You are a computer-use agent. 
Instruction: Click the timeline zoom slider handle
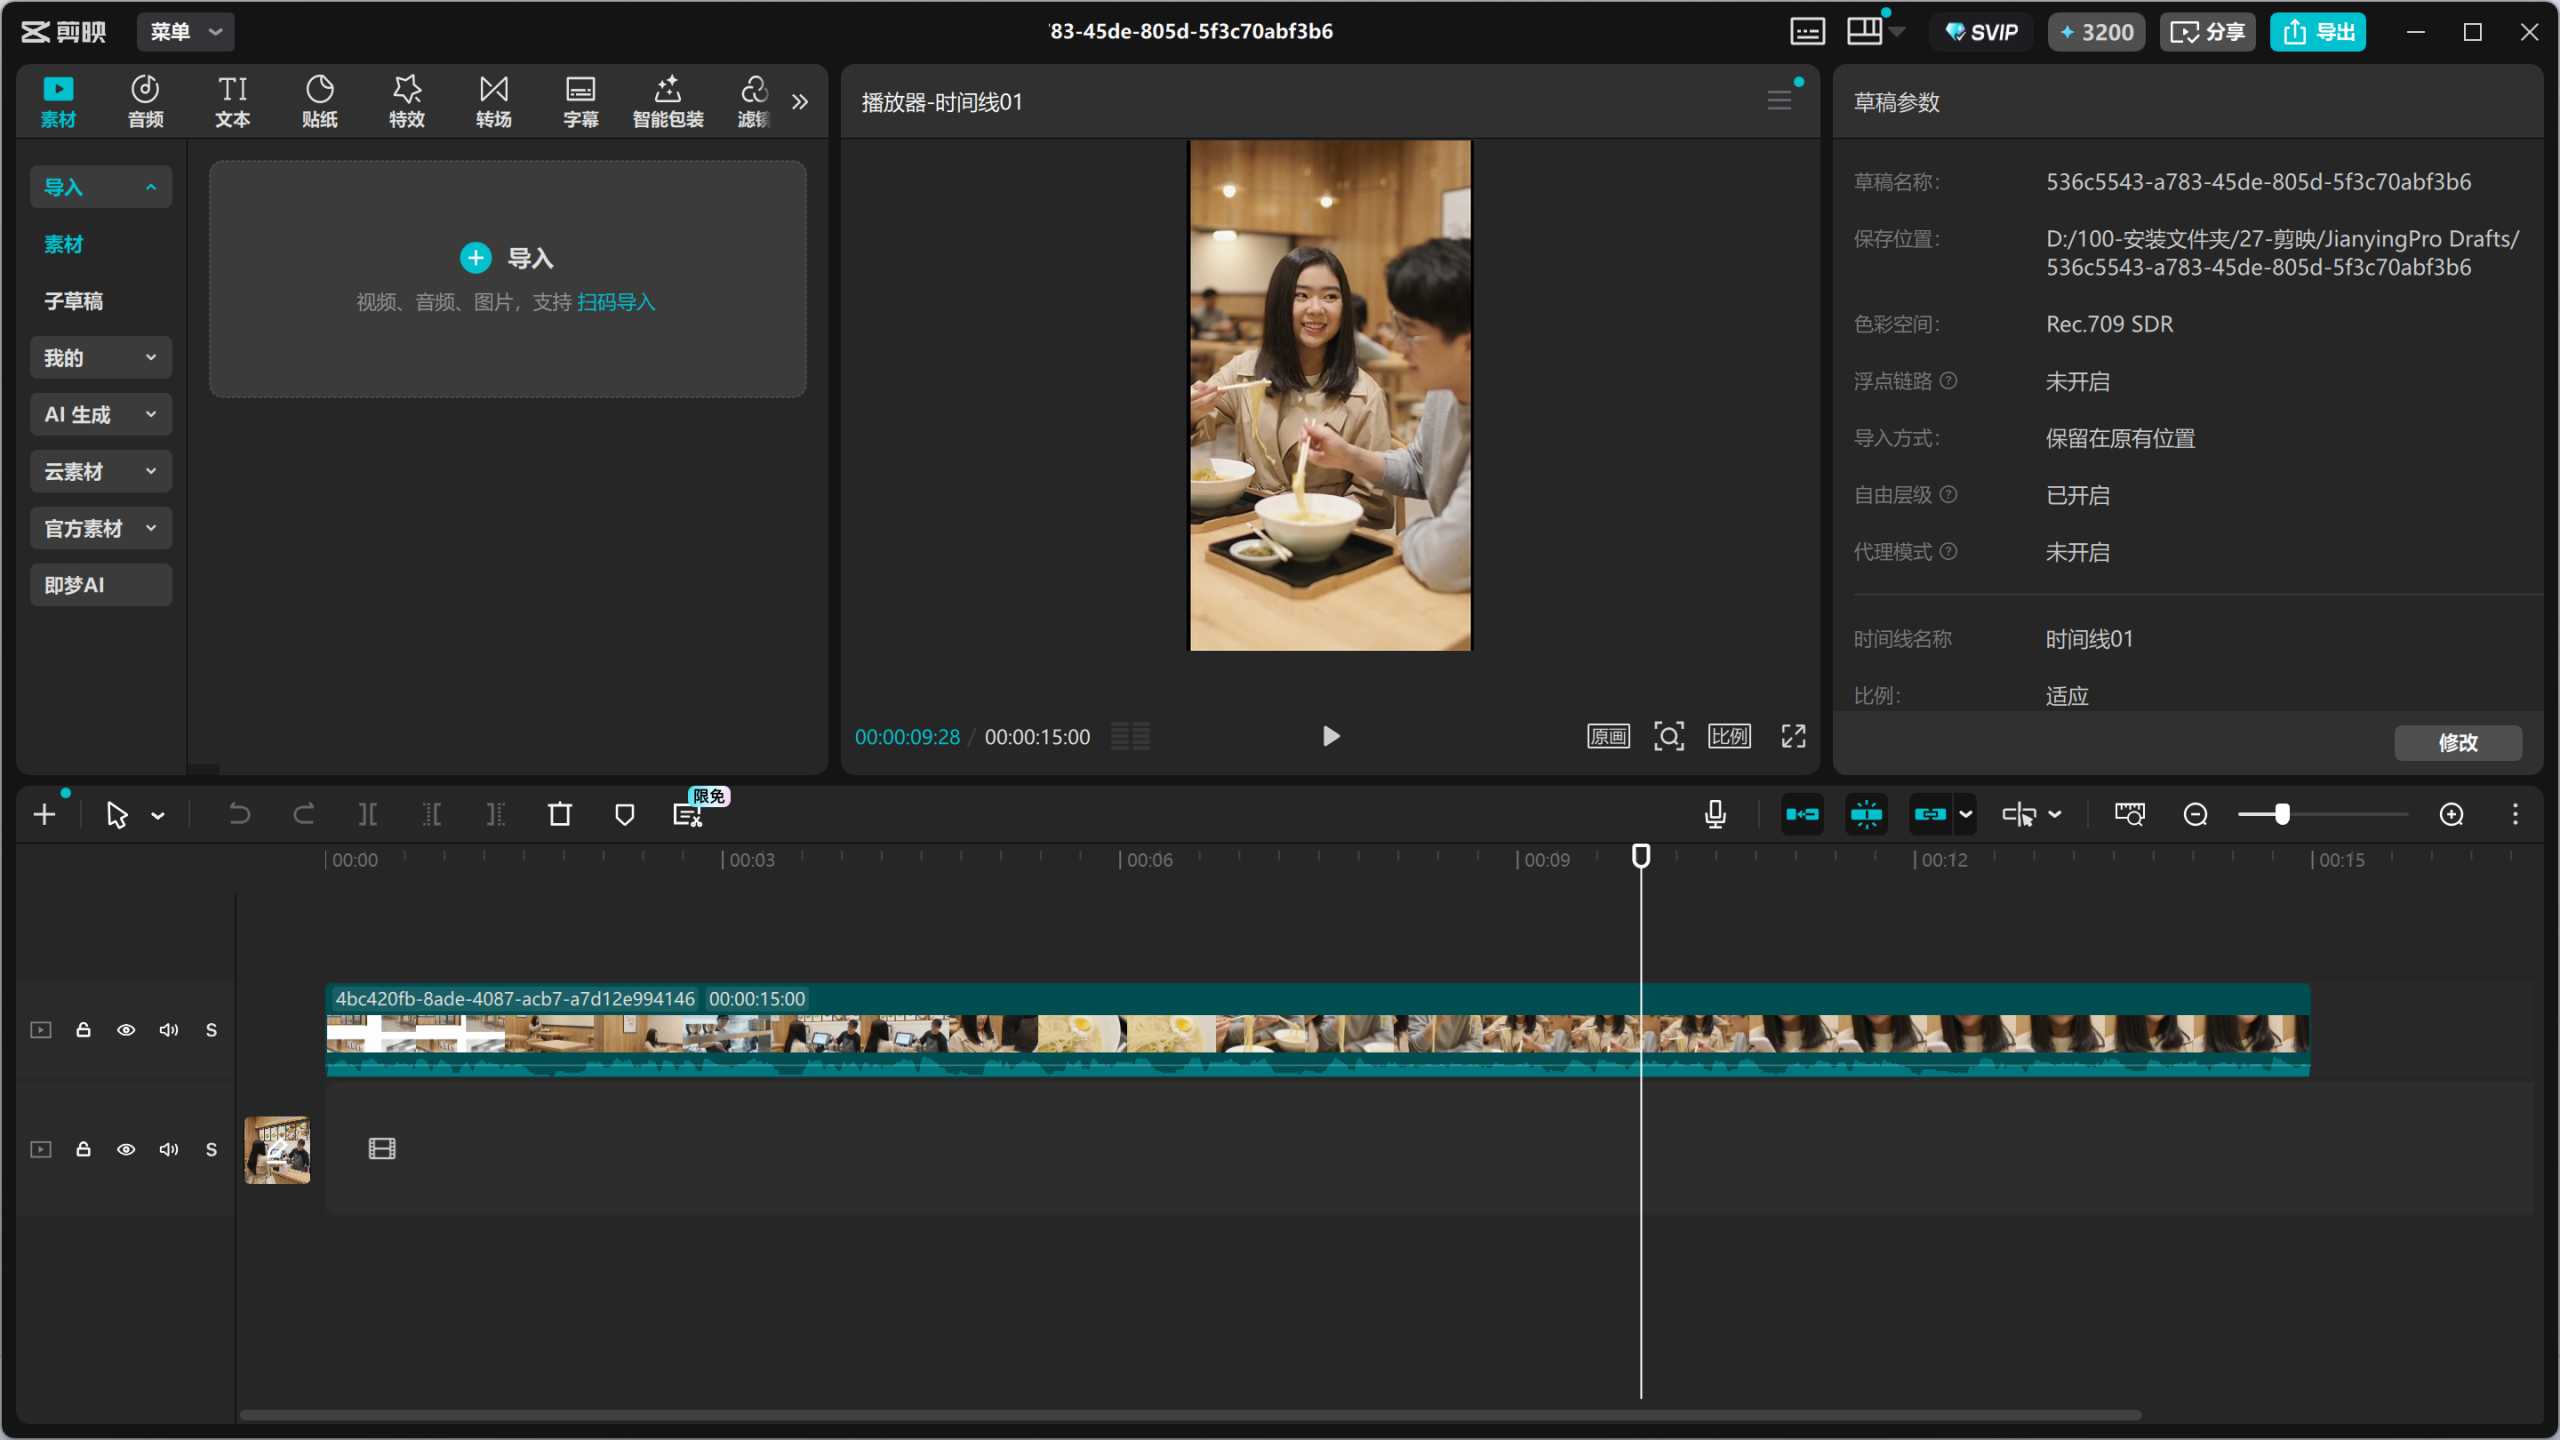[x=2282, y=815]
